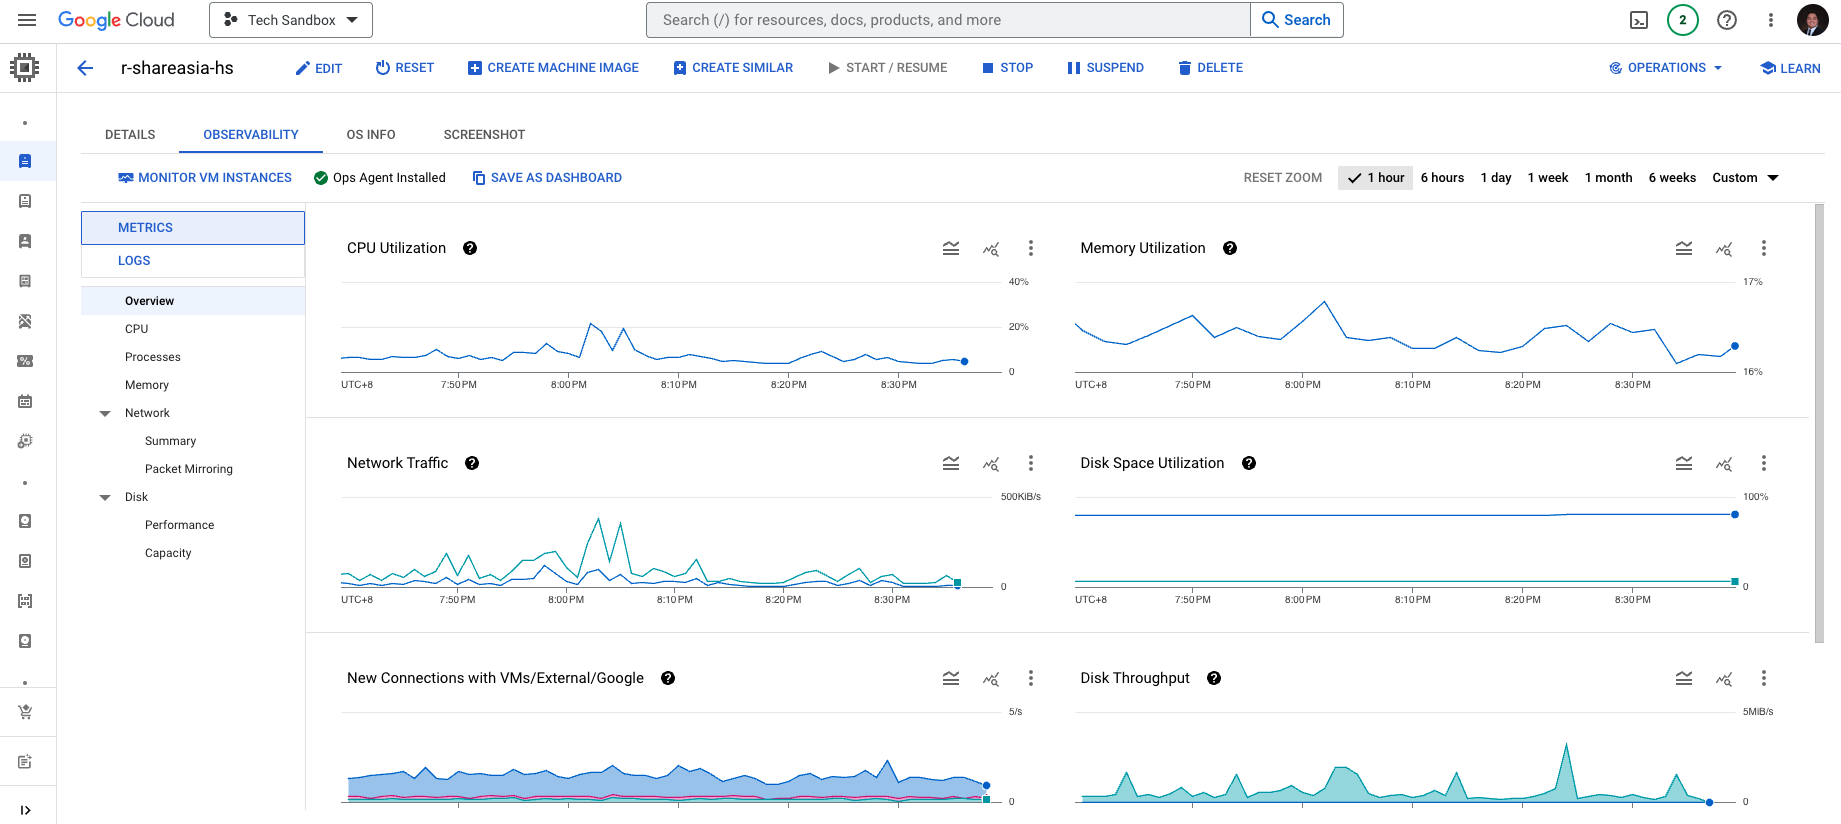The image size is (1841, 824).
Task: Open Cloud Shell terminal icon
Action: coord(1638,20)
